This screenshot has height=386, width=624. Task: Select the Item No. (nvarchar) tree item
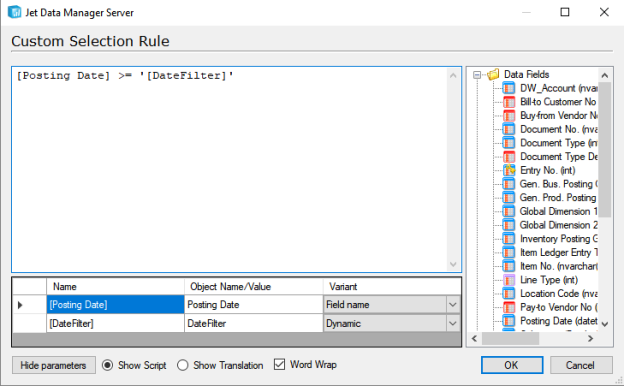point(558,266)
